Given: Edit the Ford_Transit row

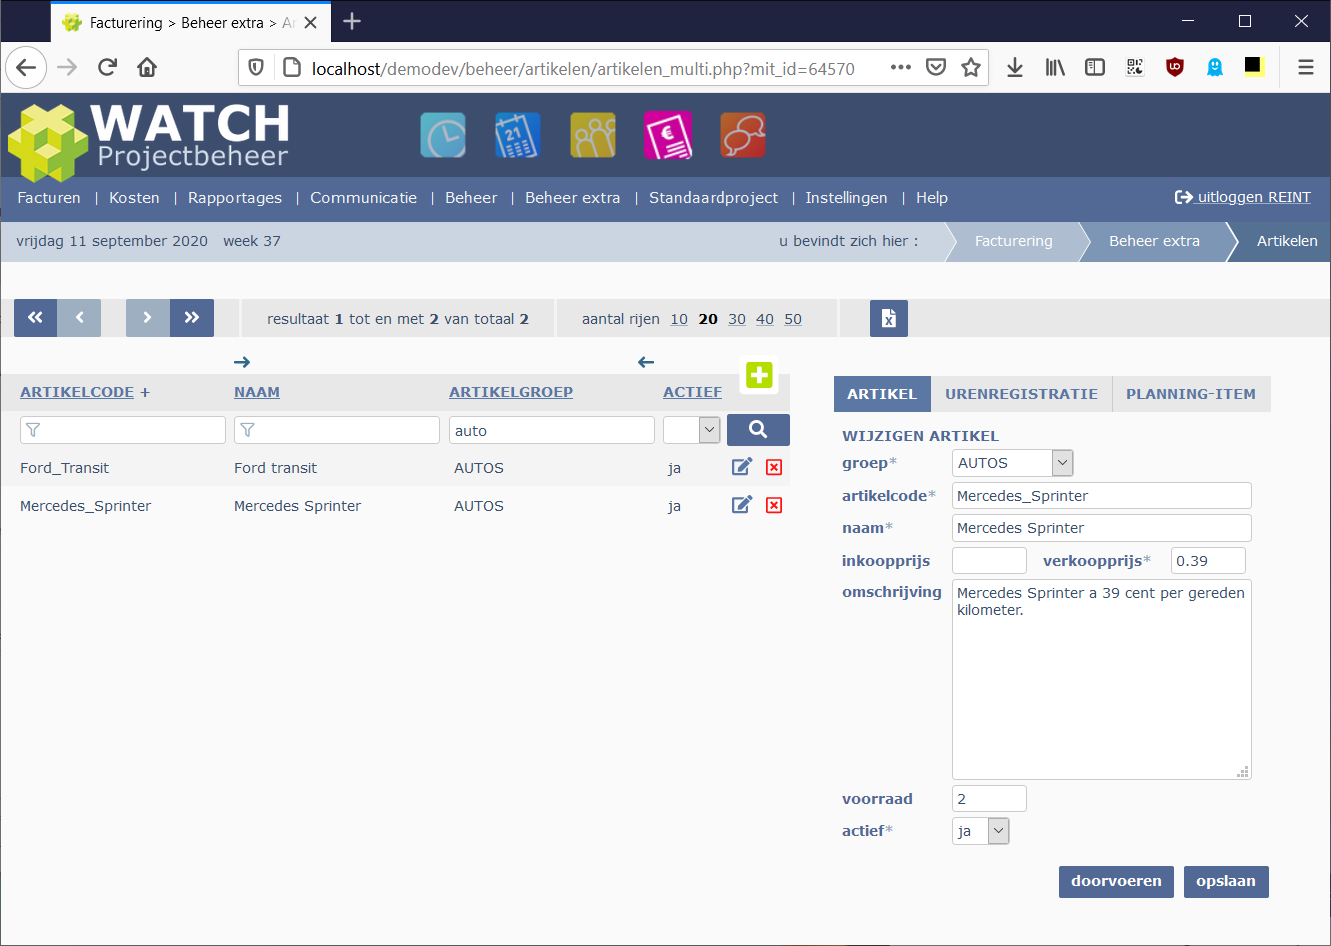Looking at the screenshot, I should coord(742,467).
